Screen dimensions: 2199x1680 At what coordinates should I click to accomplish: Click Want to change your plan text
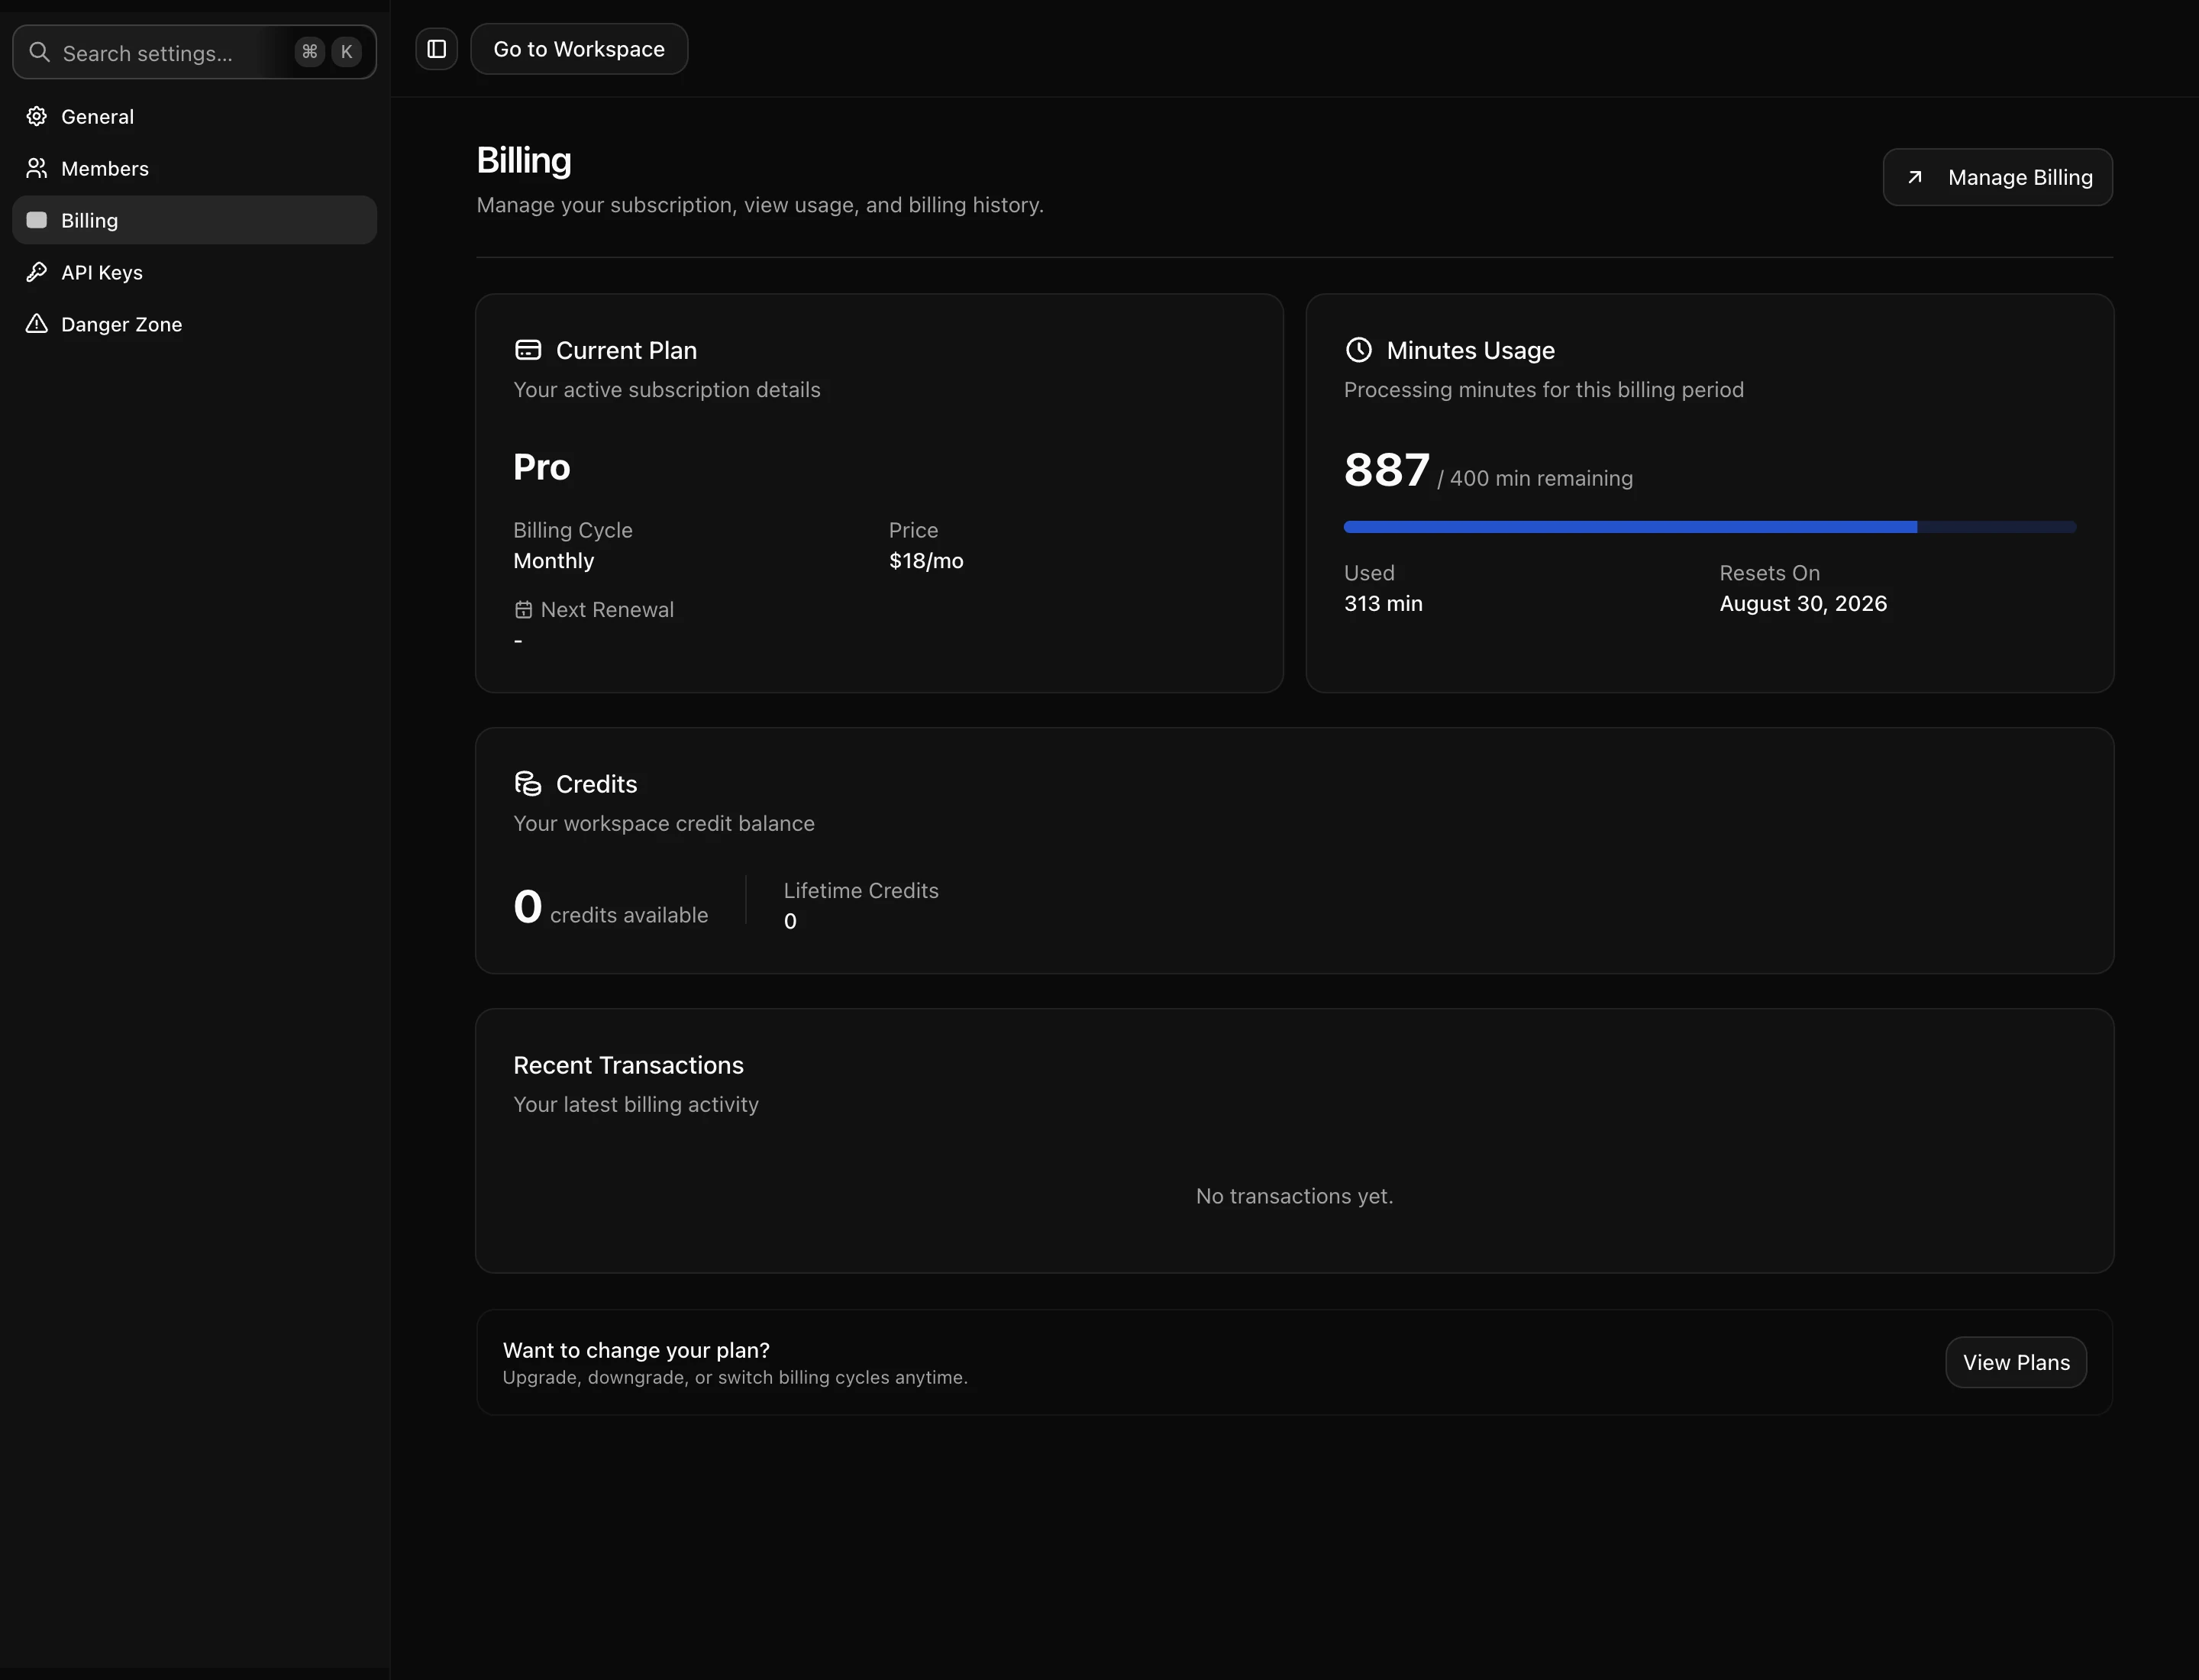coord(636,1350)
